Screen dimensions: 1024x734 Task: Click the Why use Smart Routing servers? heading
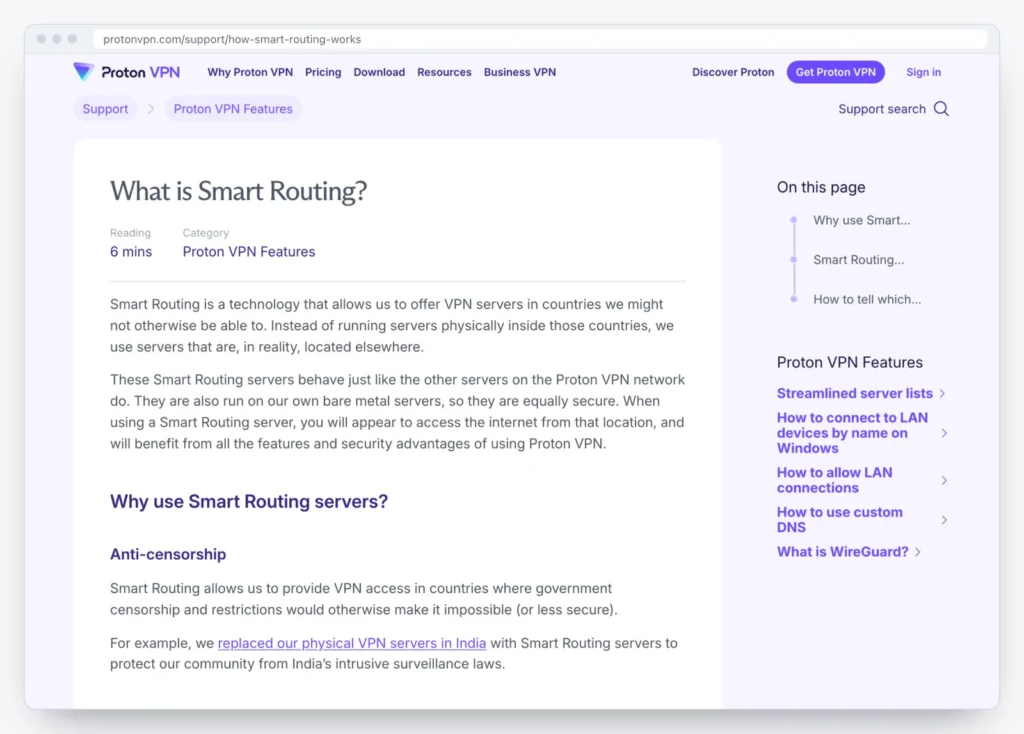[x=249, y=502]
